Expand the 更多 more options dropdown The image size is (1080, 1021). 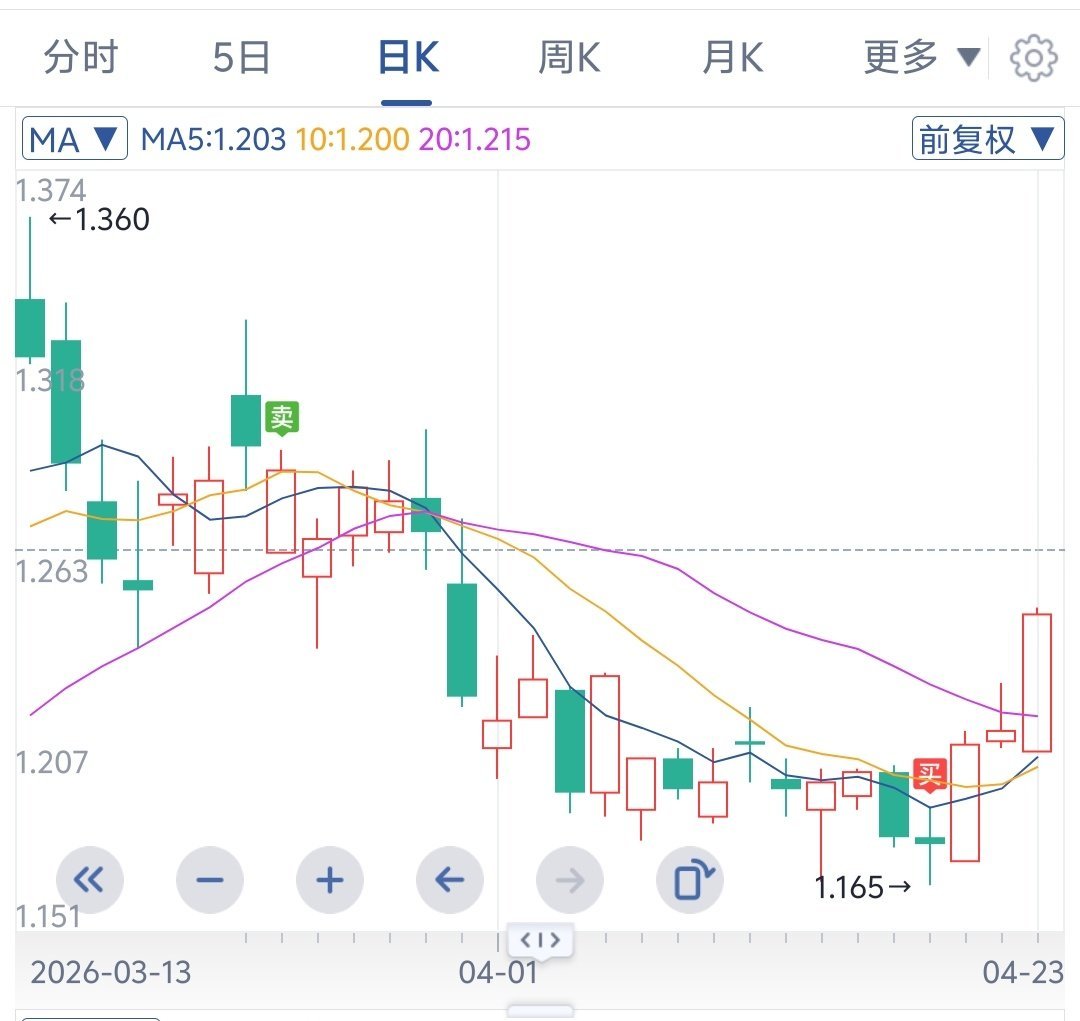click(x=919, y=57)
